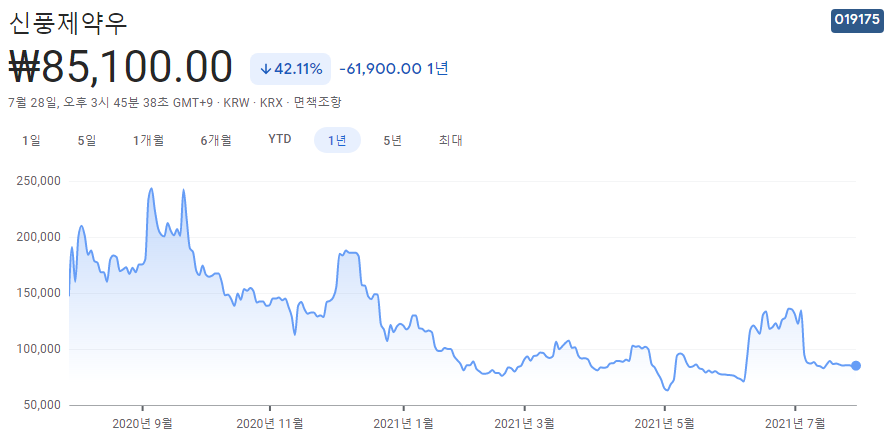Click the stock name 신풍제약우
Image resolution: width=893 pixels, height=444 pixels.
[x=69, y=23]
